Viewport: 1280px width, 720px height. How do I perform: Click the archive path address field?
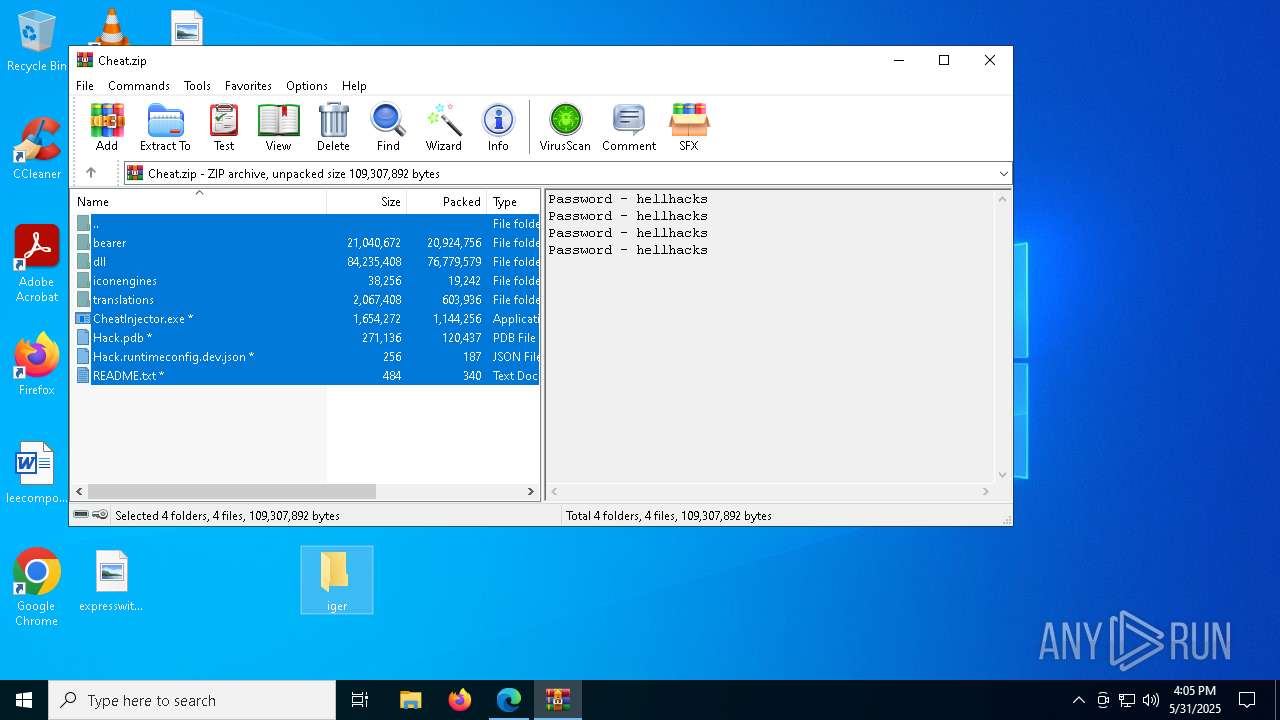point(567,173)
